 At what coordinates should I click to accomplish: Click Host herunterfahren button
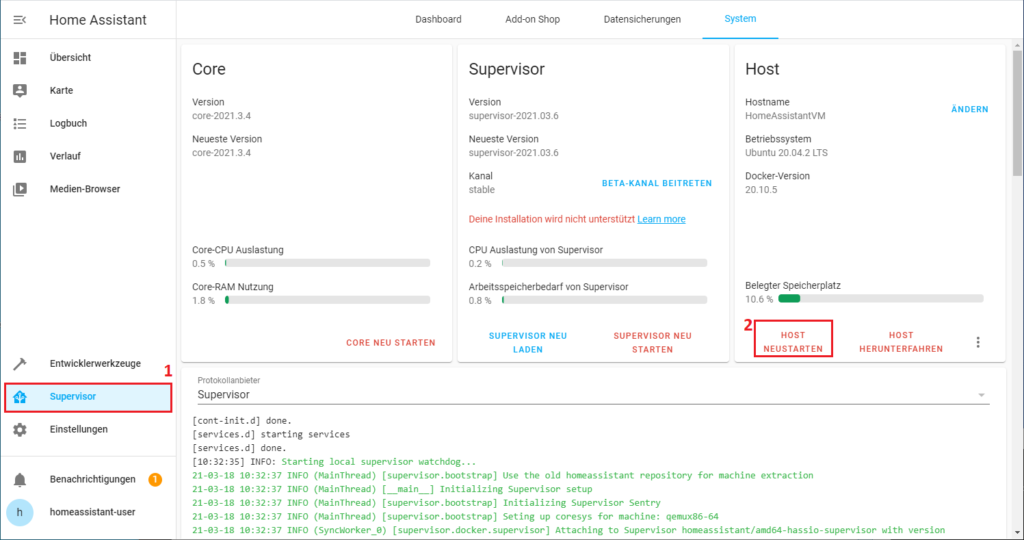901,342
